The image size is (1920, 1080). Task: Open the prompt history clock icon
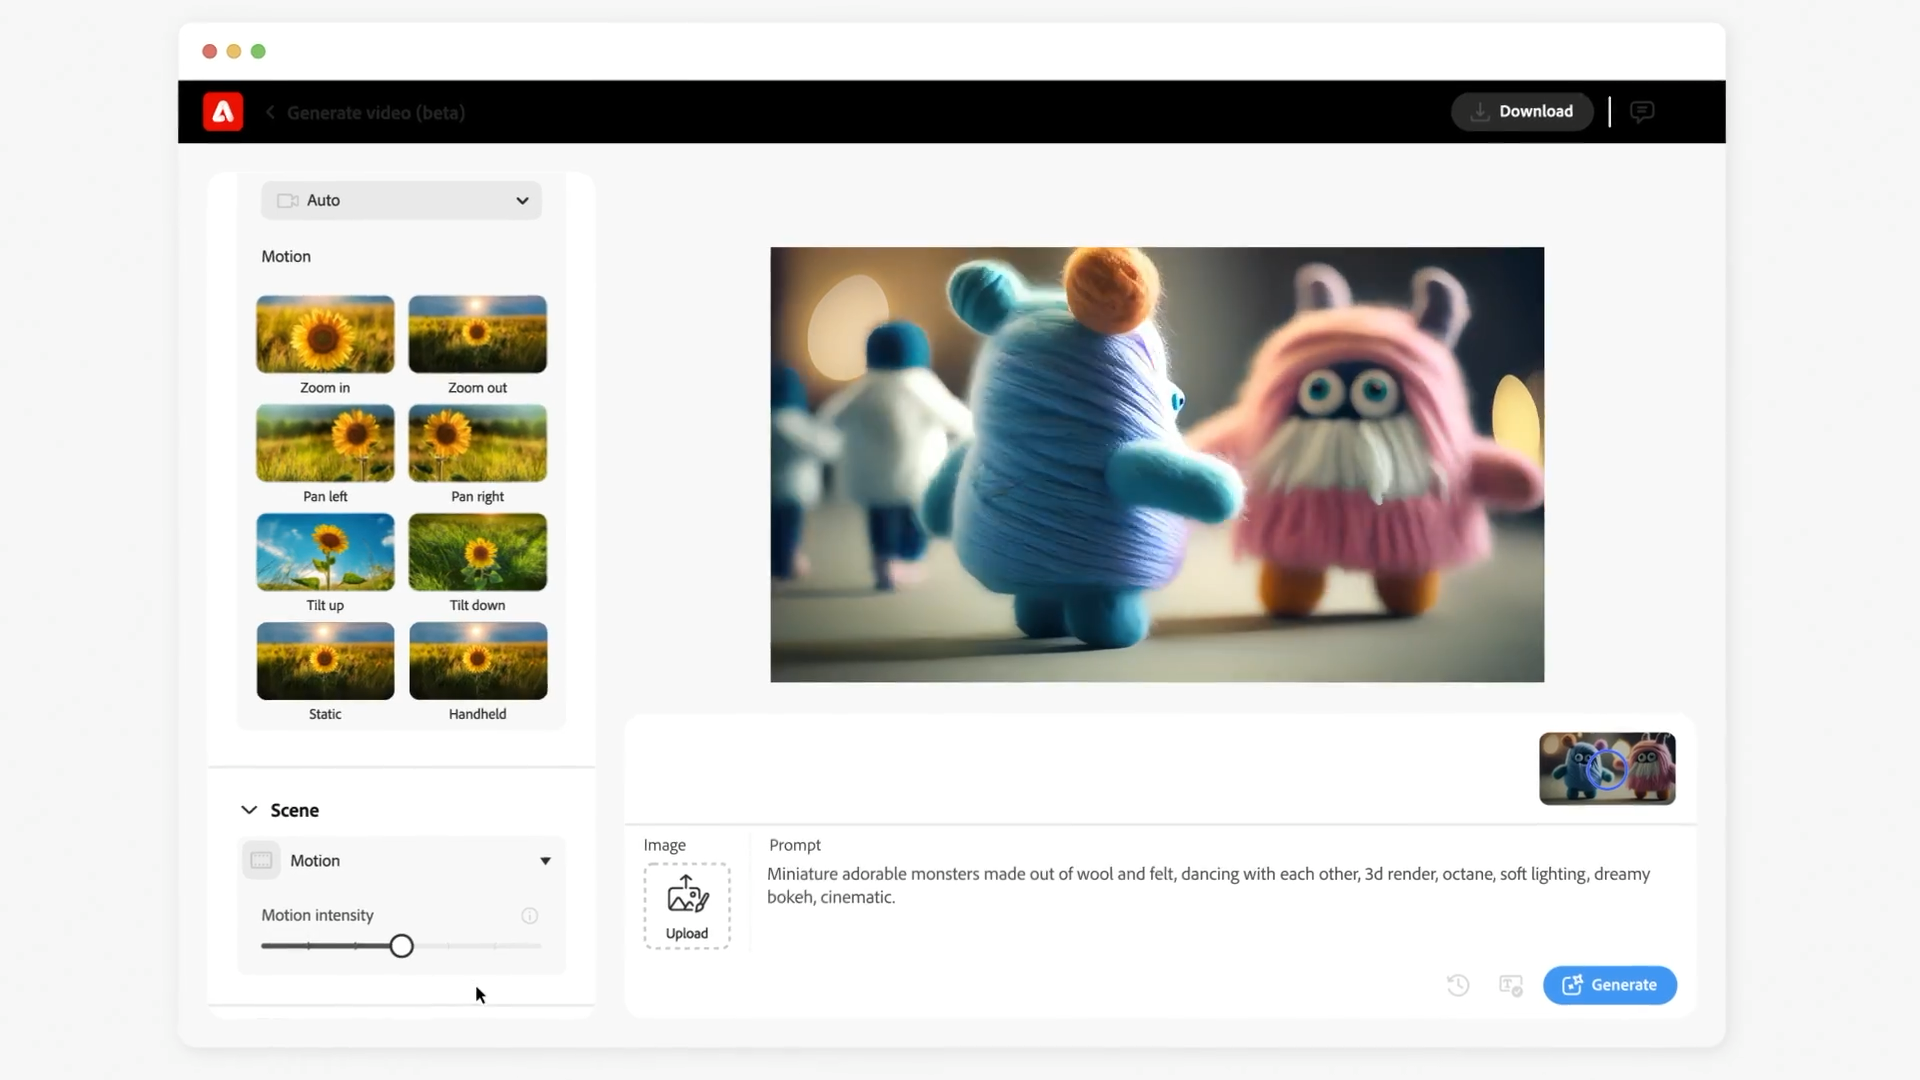[x=1458, y=985]
